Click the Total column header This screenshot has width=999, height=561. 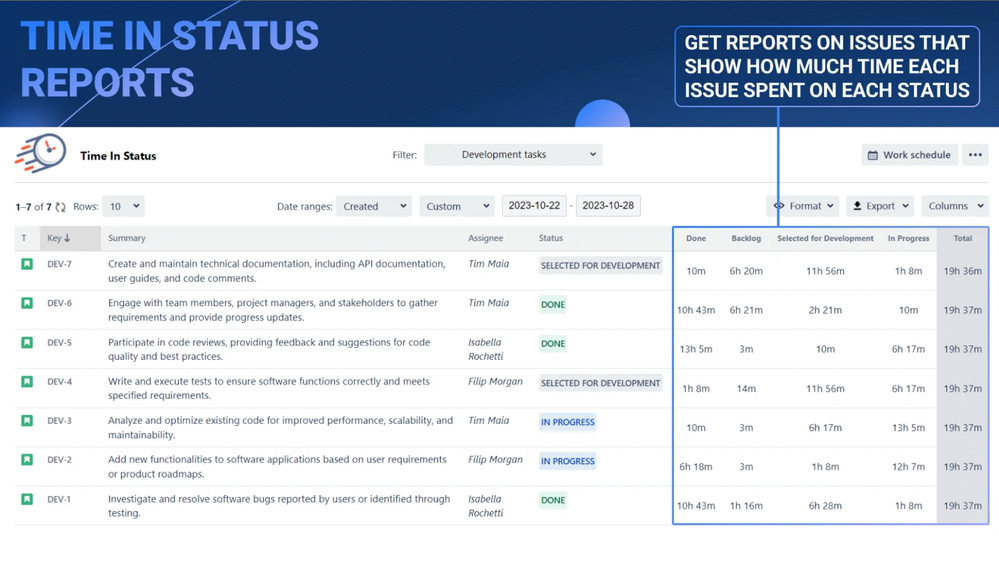[x=963, y=238]
